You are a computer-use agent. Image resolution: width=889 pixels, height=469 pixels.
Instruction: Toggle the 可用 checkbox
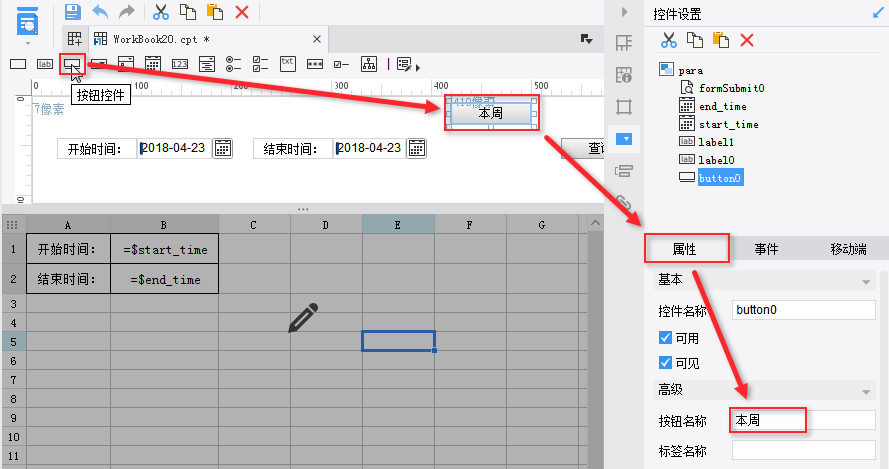[665, 337]
